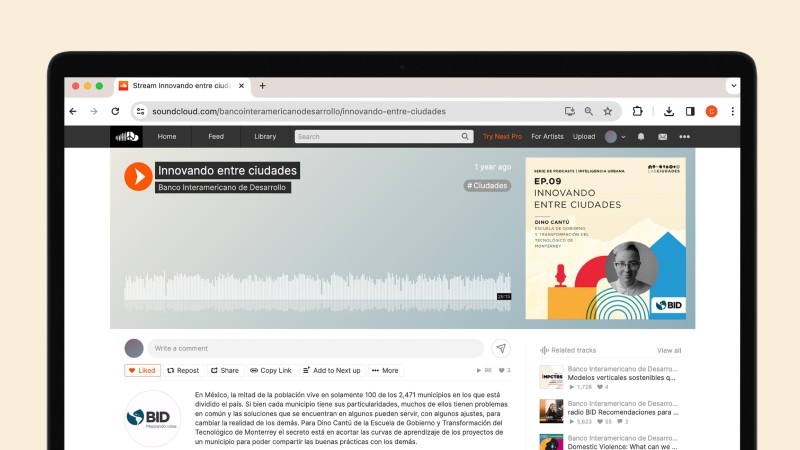The width and height of the screenshot is (800, 450).
Task: Open the browser extensions puzzle icon
Action: [637, 111]
